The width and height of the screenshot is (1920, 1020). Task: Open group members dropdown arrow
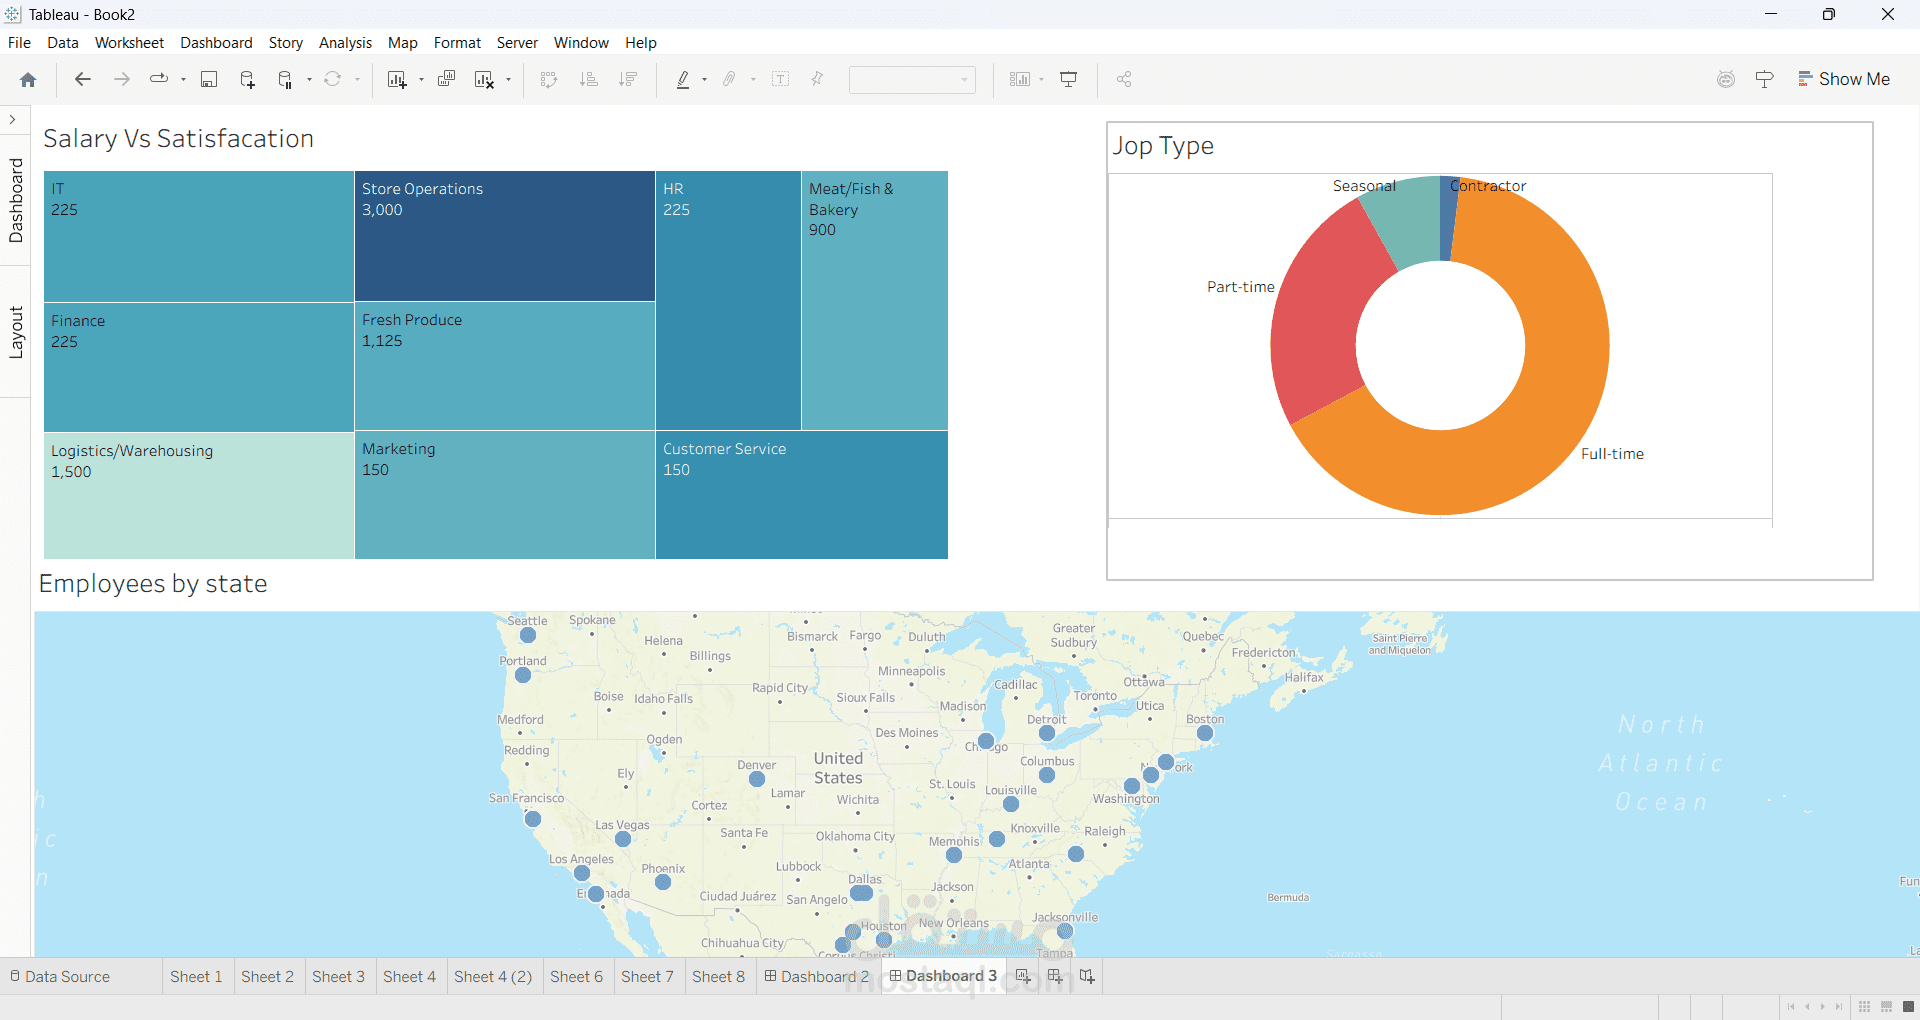pos(753,79)
